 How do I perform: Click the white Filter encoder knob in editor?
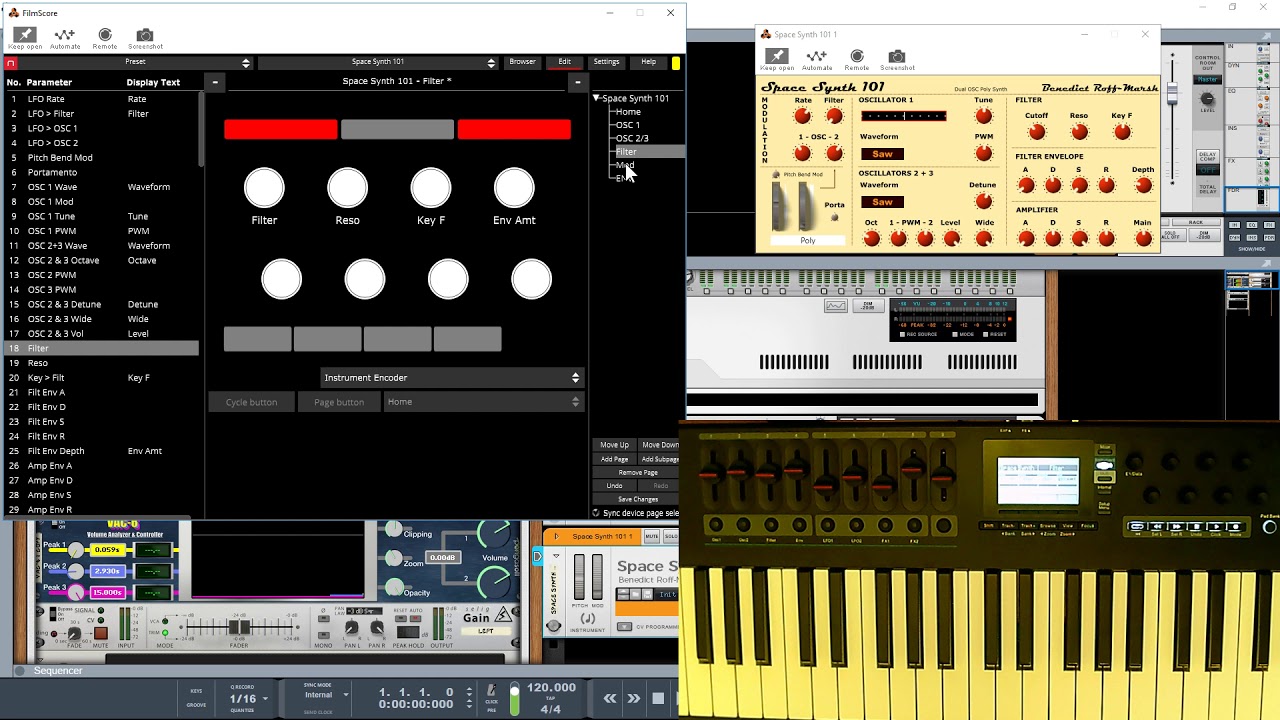click(x=264, y=188)
